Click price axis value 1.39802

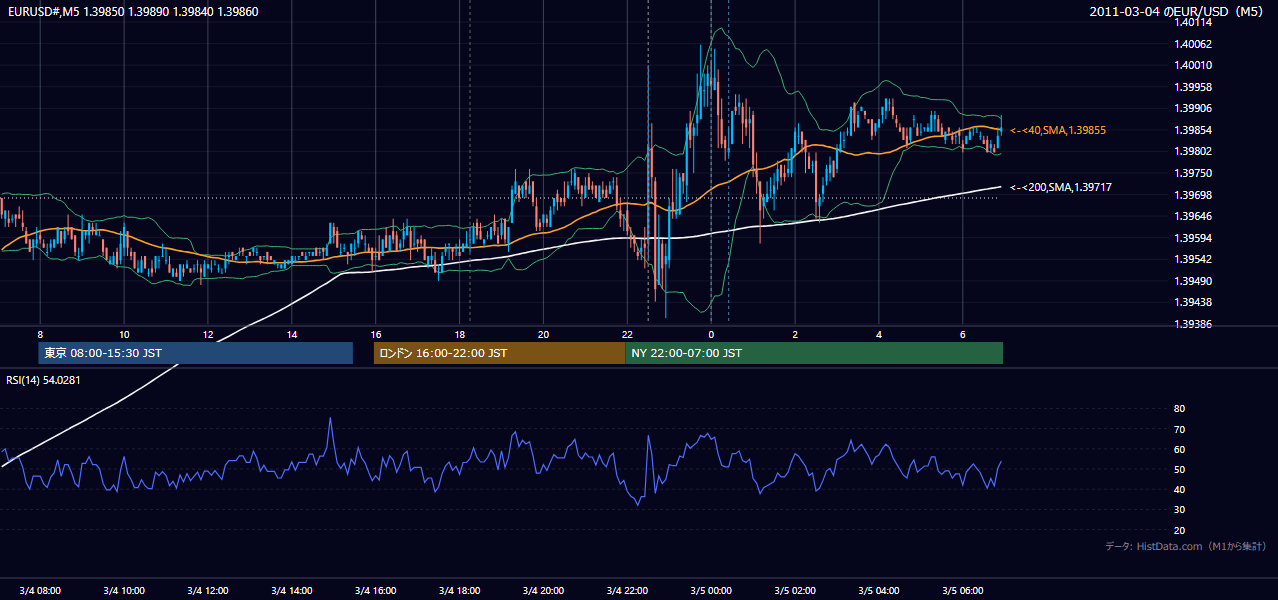coord(1195,152)
